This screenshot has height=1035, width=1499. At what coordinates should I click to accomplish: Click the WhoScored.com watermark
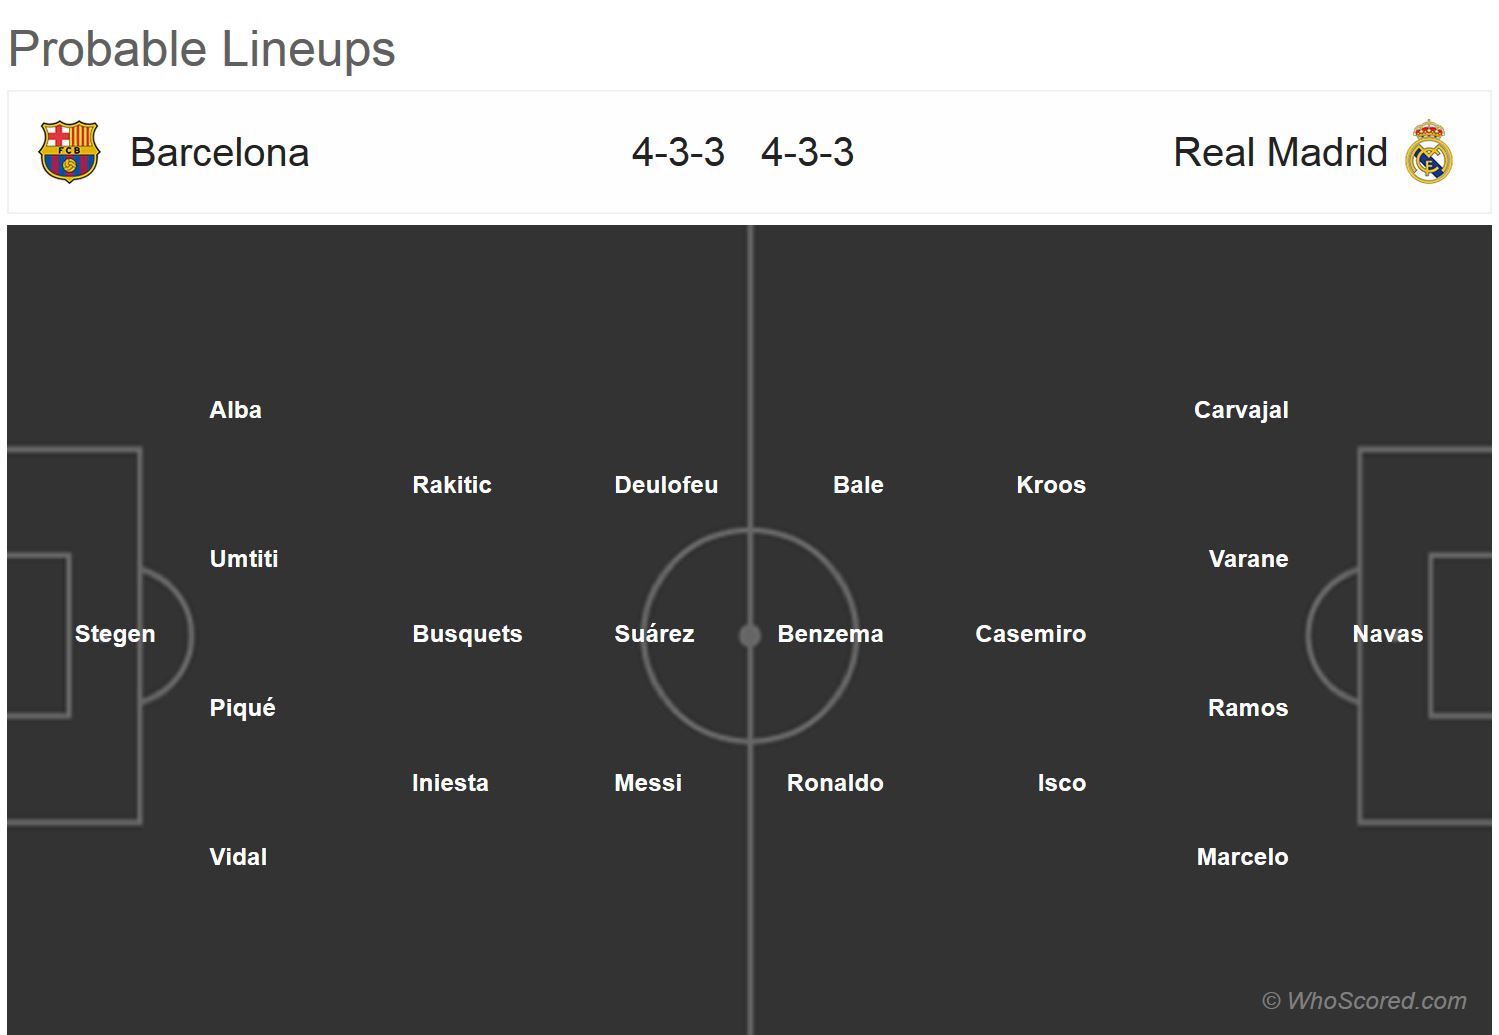(1364, 1001)
